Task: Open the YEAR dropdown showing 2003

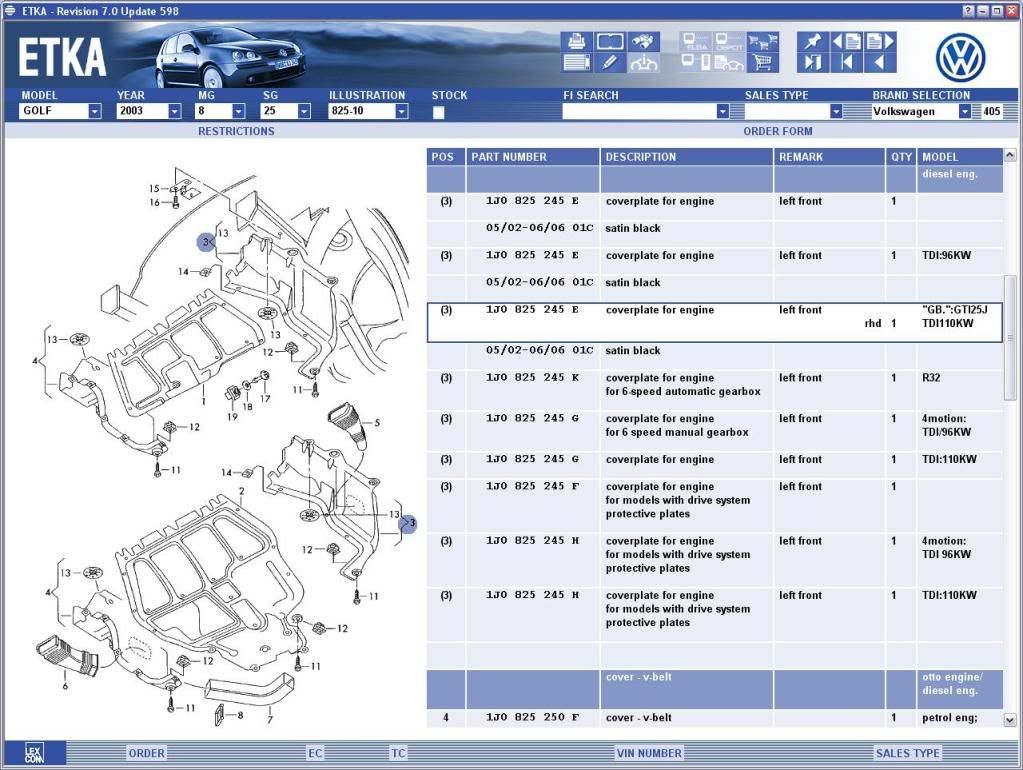Action: 174,112
